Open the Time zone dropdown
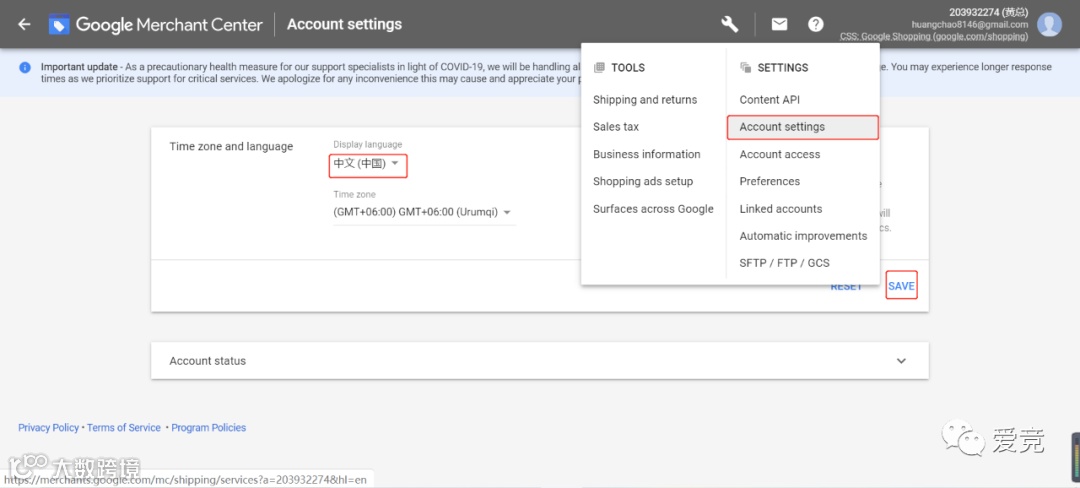1080x488 pixels. 424,213
